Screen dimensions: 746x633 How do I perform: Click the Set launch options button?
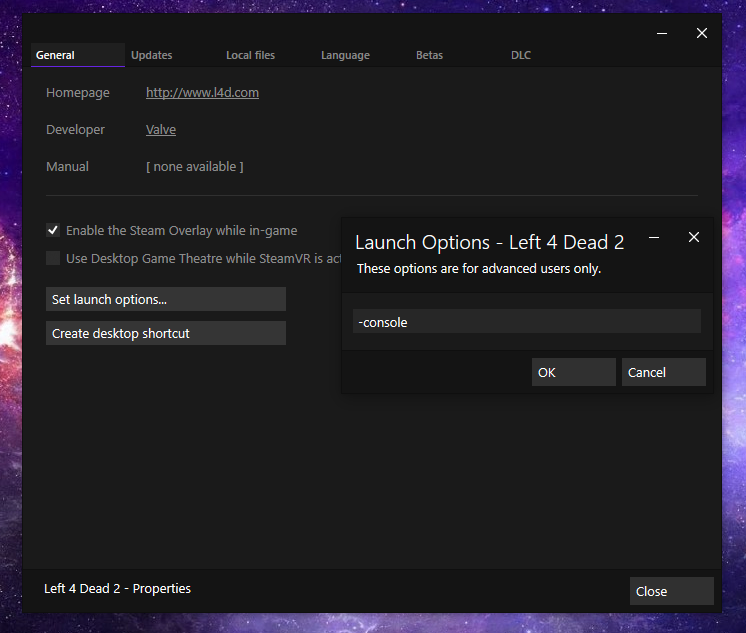pos(166,299)
